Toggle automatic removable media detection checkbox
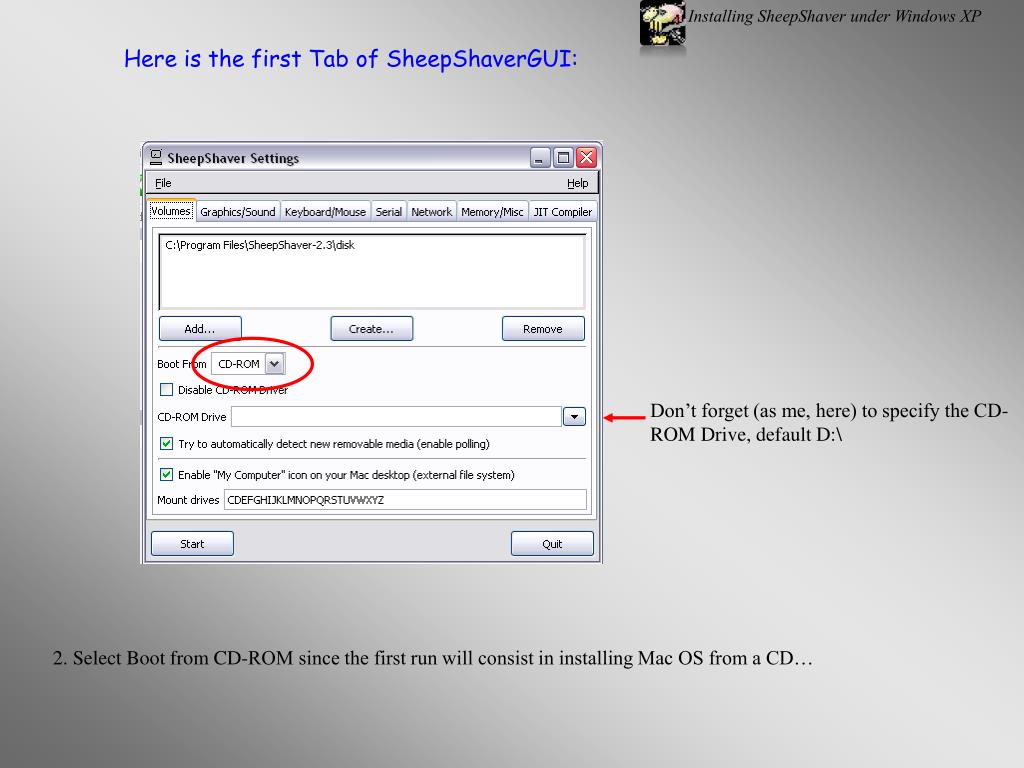The image size is (1024, 768). (167, 444)
